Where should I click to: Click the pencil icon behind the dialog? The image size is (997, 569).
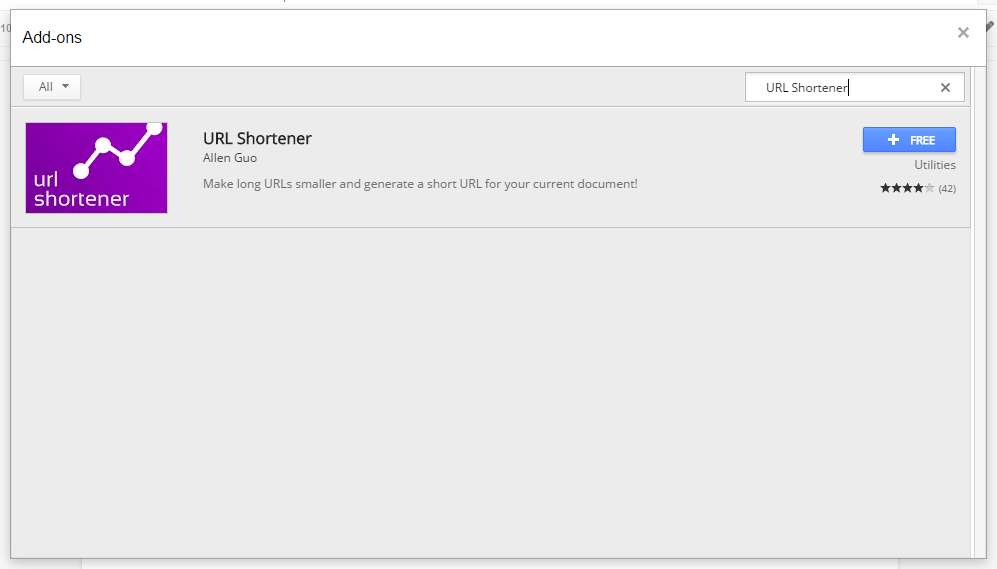[x=990, y=27]
